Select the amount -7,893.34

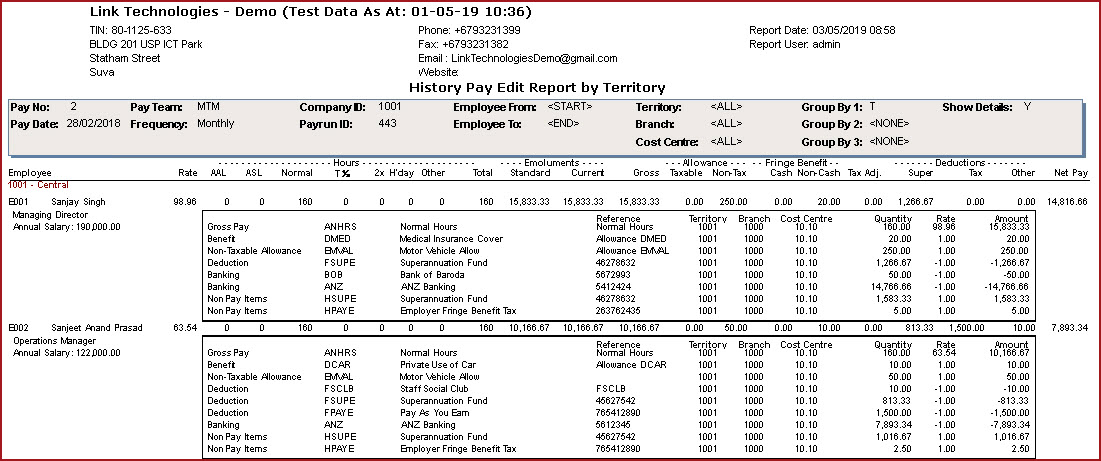(1009, 425)
